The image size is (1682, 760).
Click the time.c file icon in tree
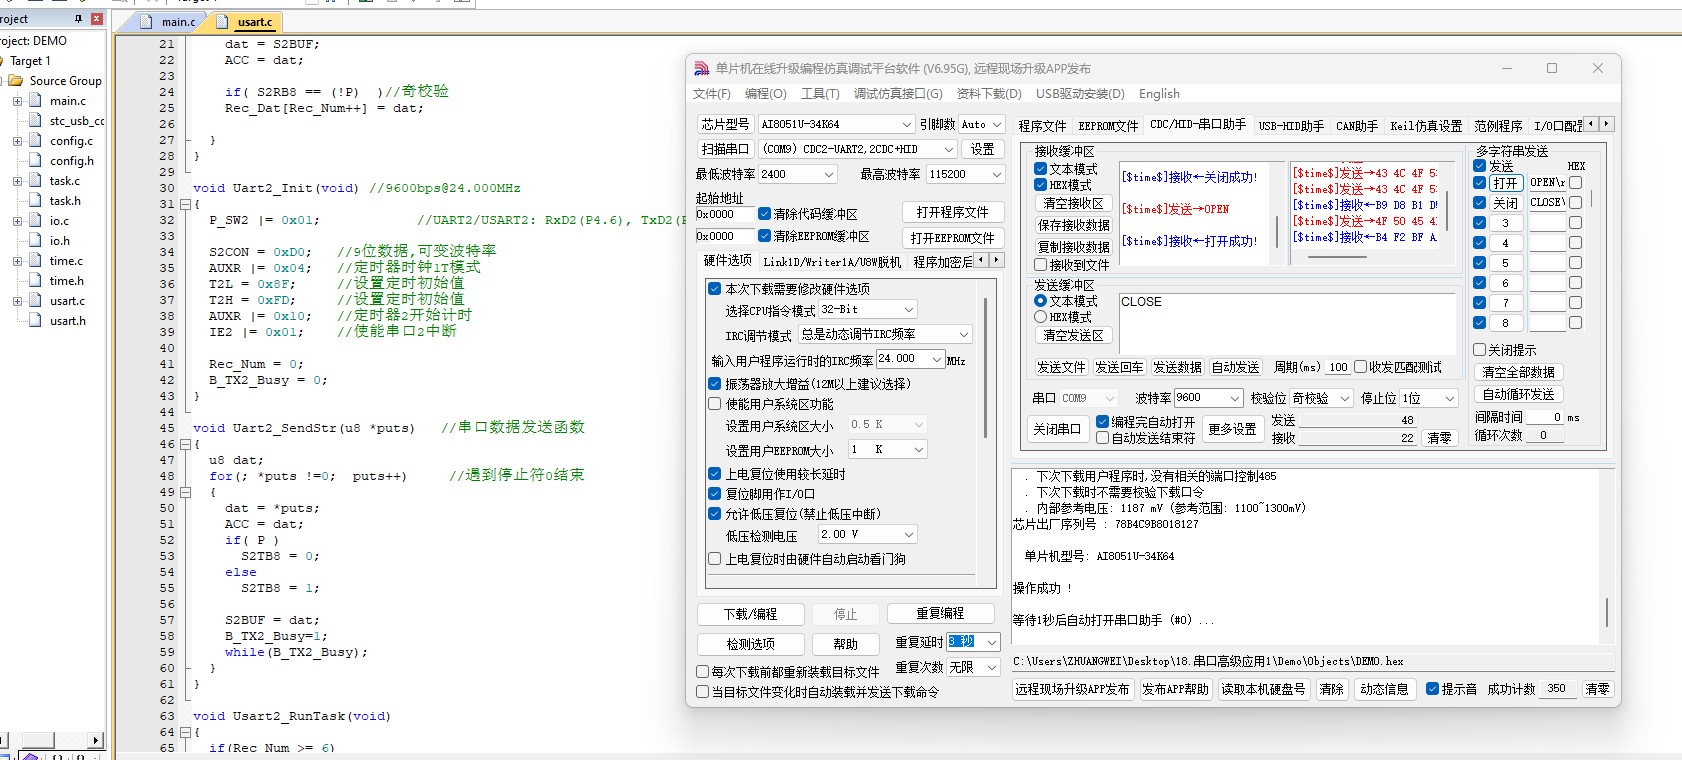(36, 260)
